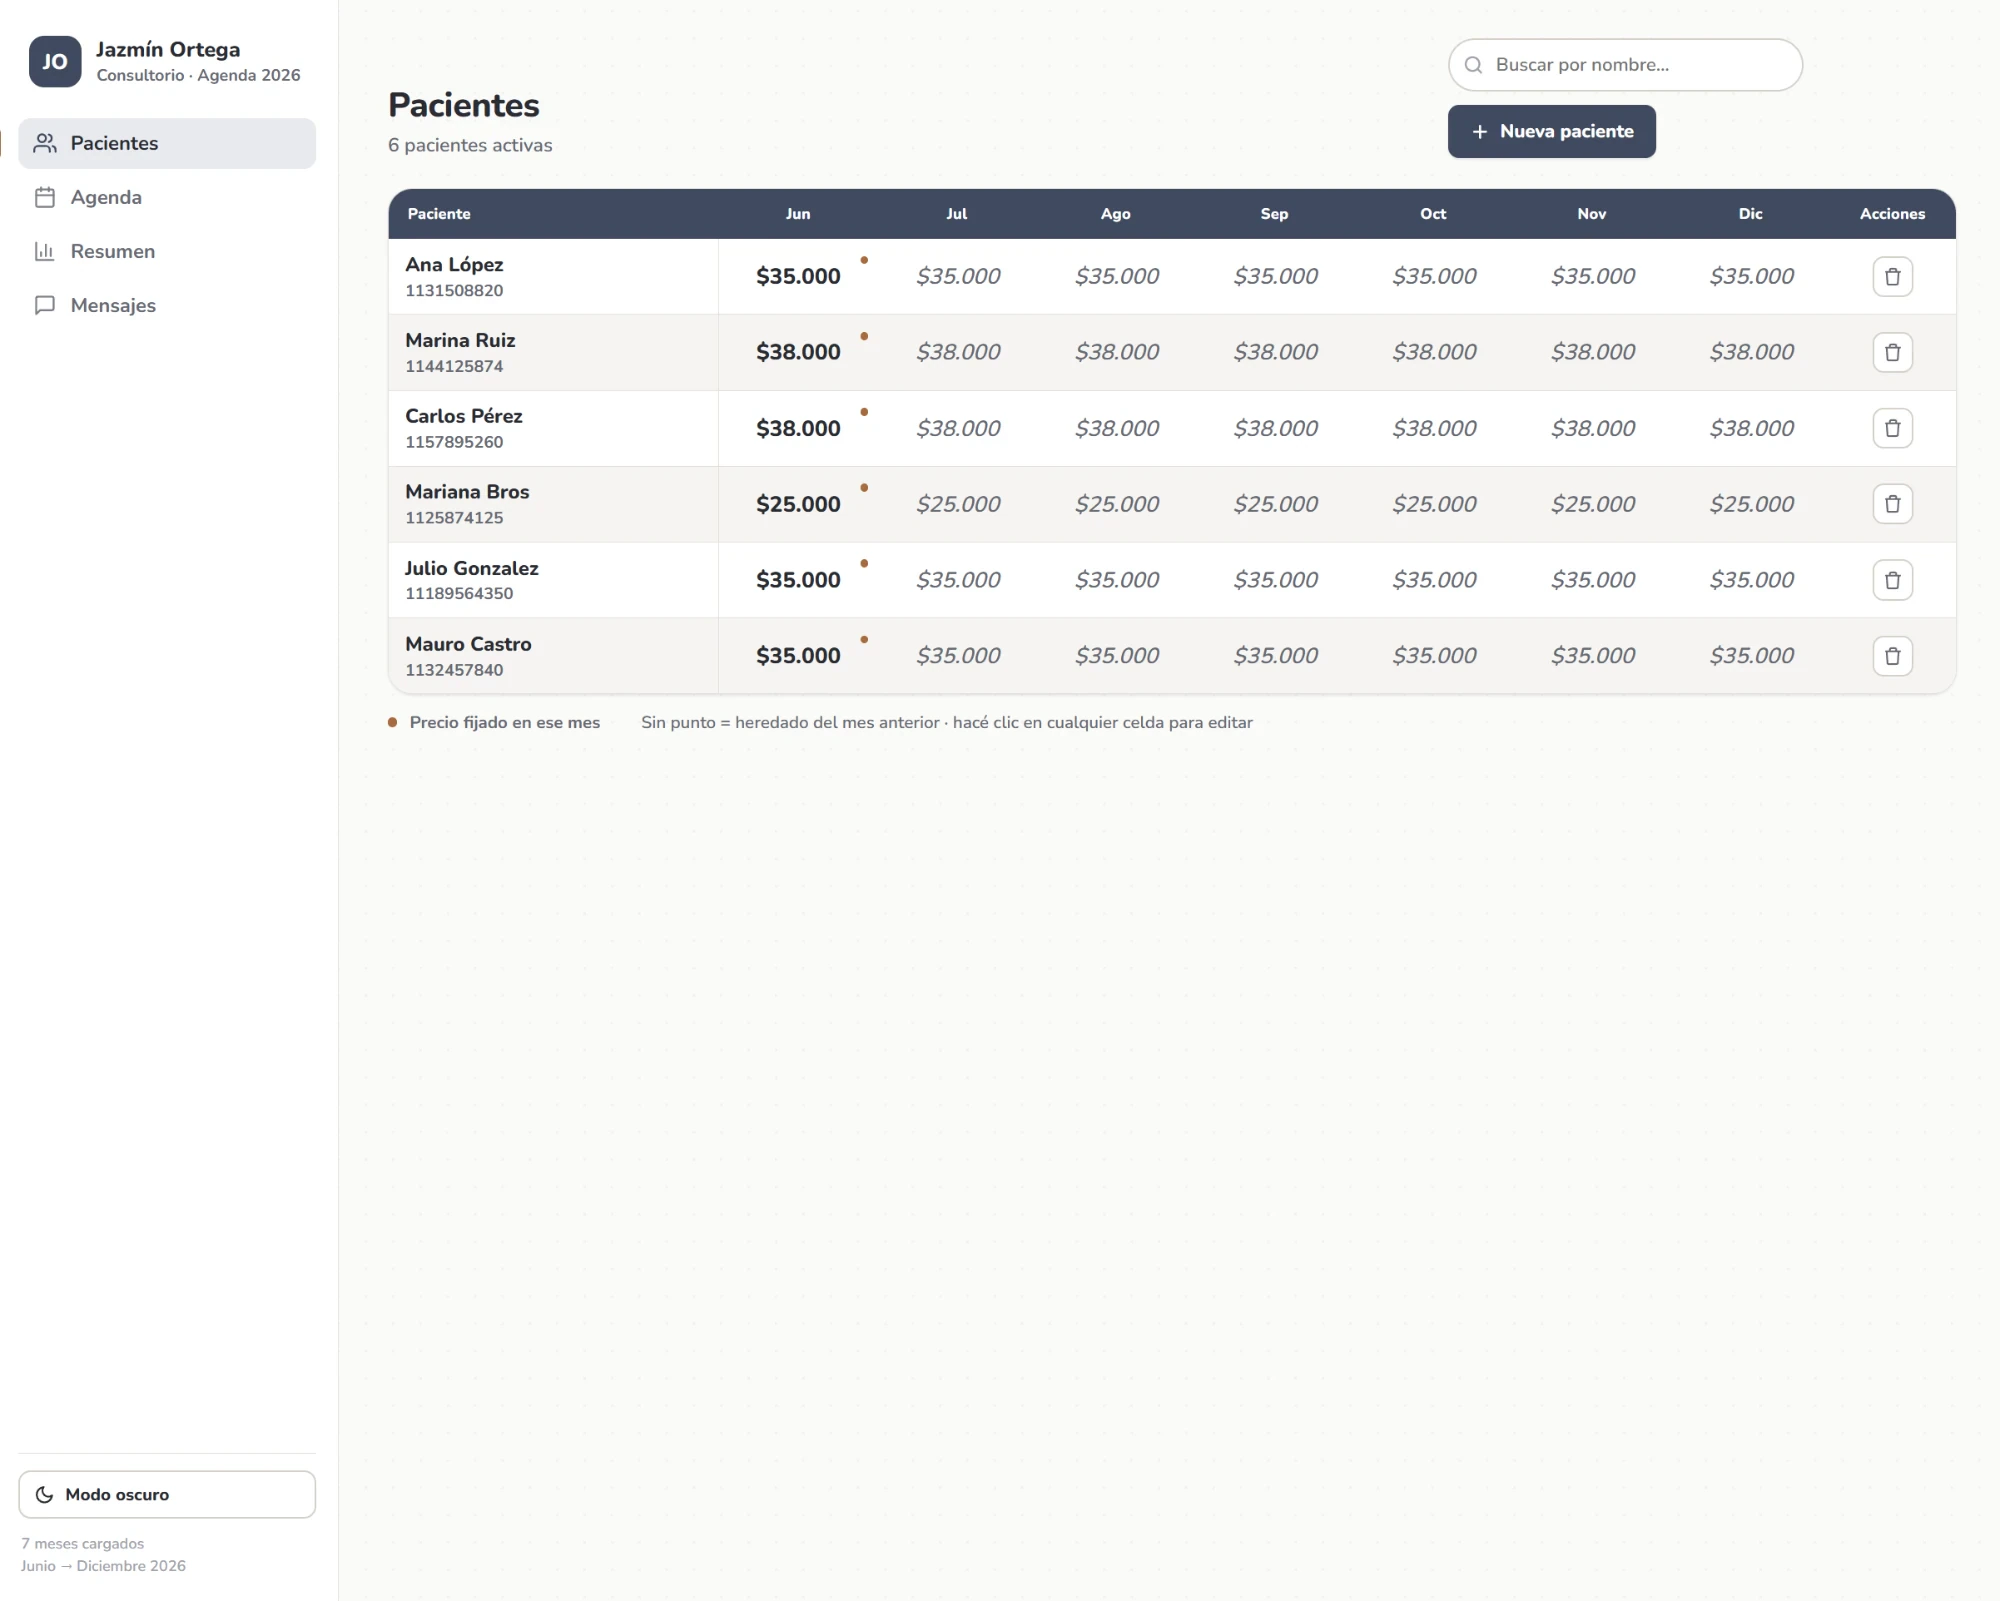Edit Mauro Castro's Nov price cell
The height and width of the screenshot is (1601, 2000).
pyautogui.click(x=1592, y=656)
